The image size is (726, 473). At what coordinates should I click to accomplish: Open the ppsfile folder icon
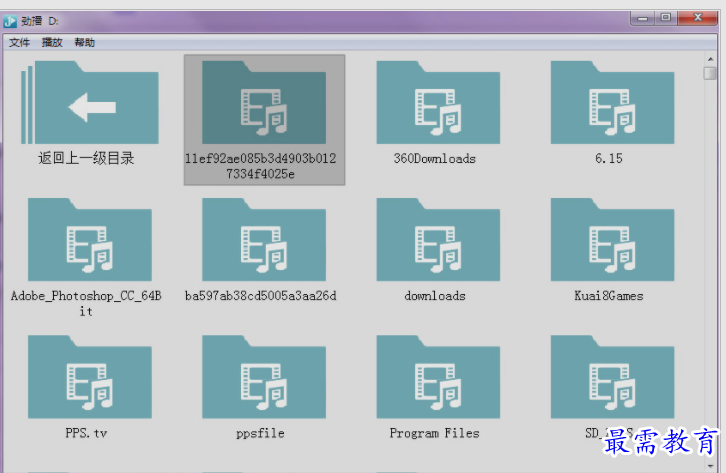(264, 377)
